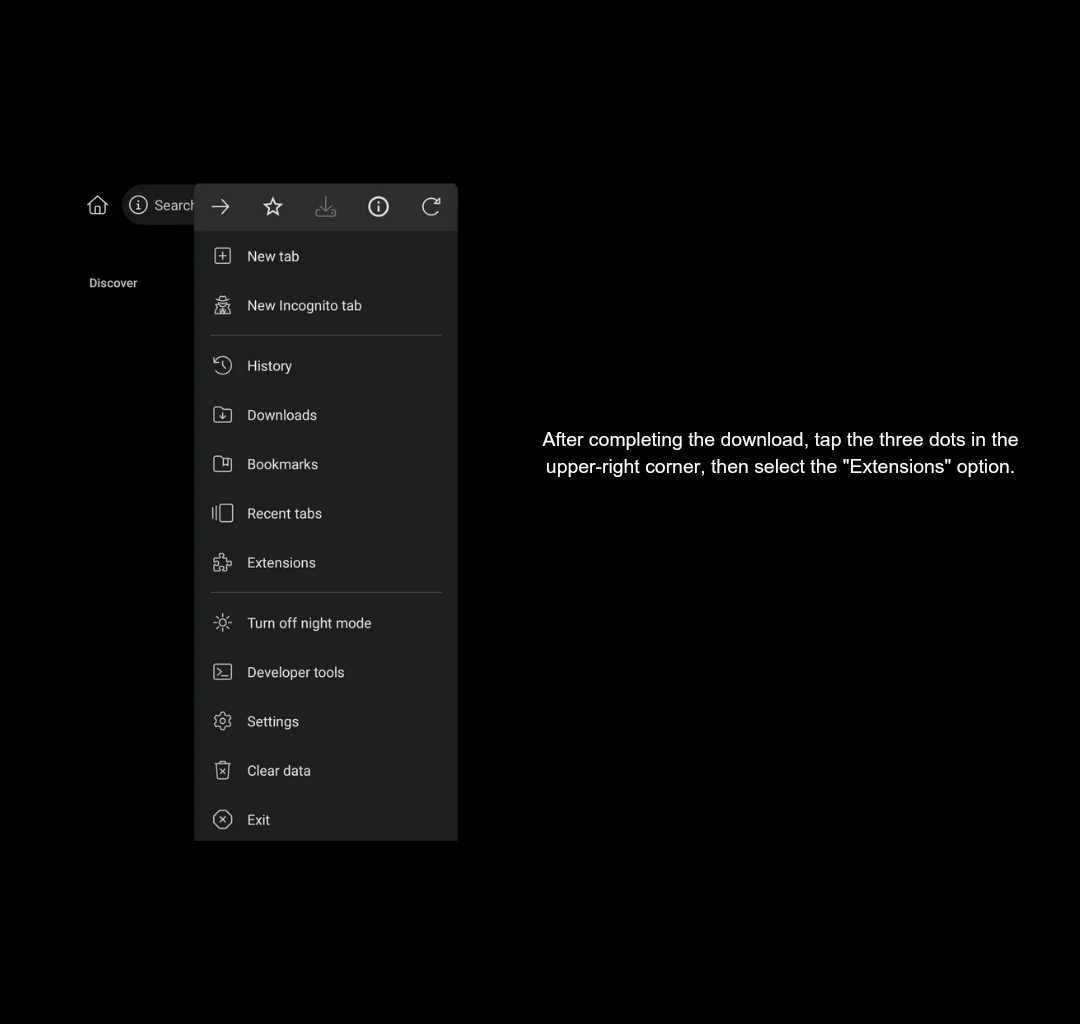Viewport: 1080px width, 1024px height.
Task: Open a New tab
Action: (x=273, y=257)
